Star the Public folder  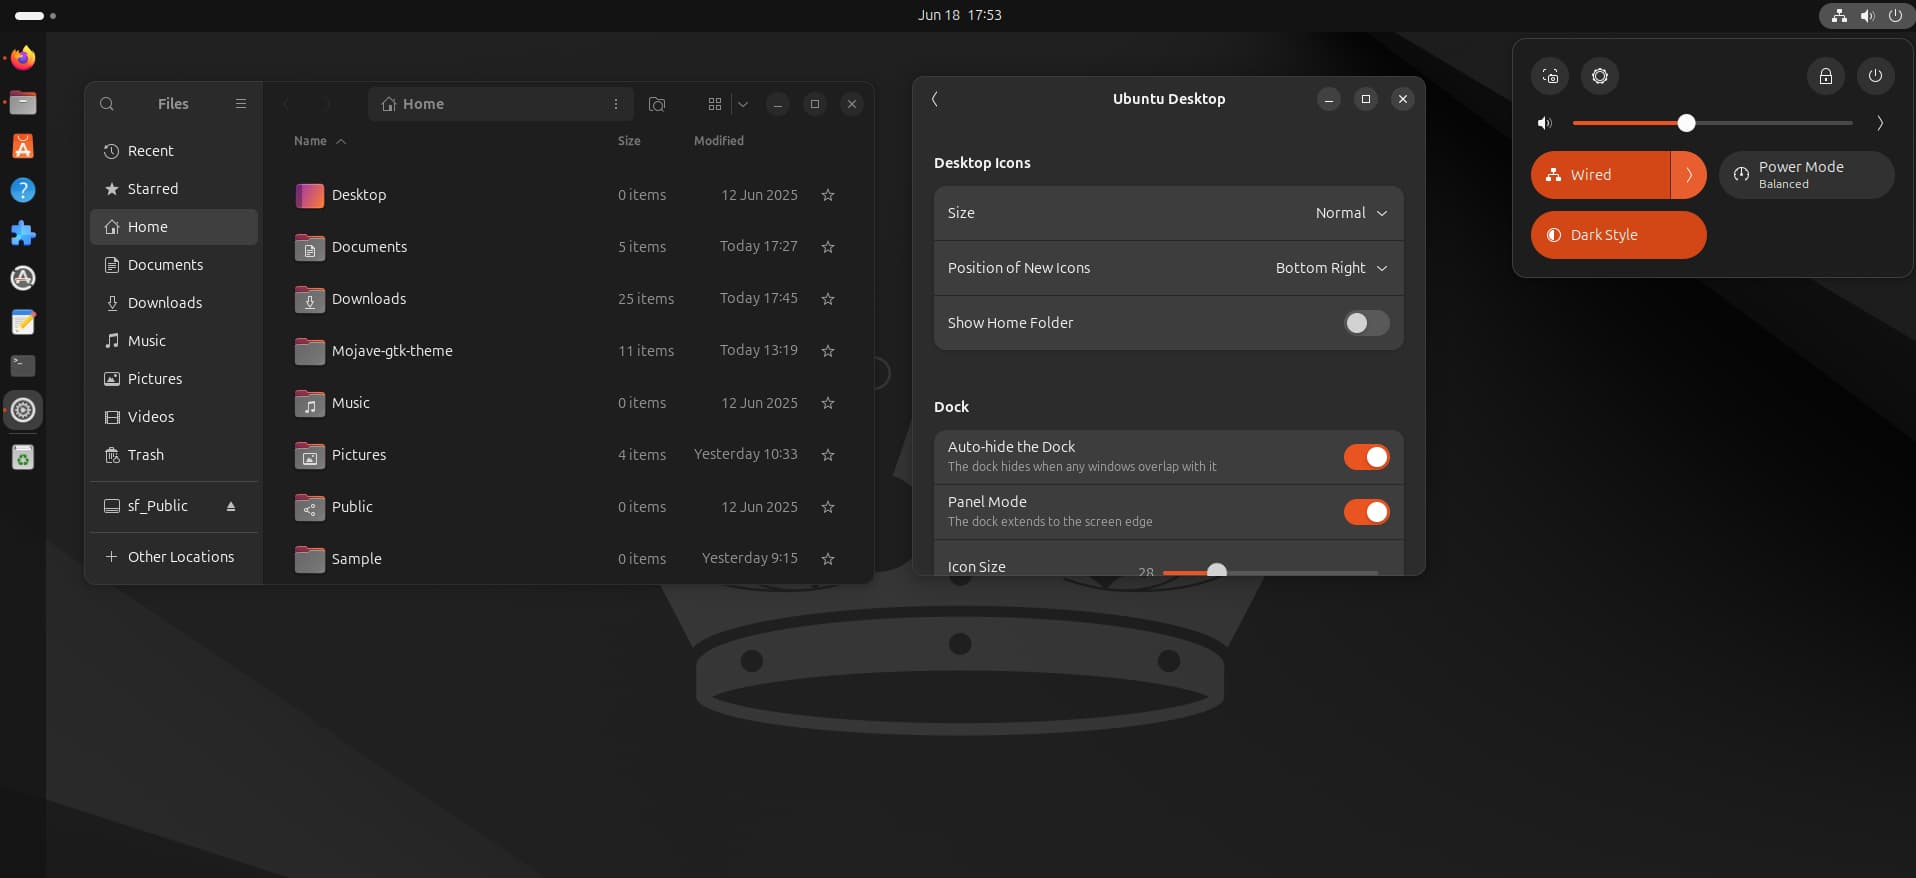click(828, 507)
